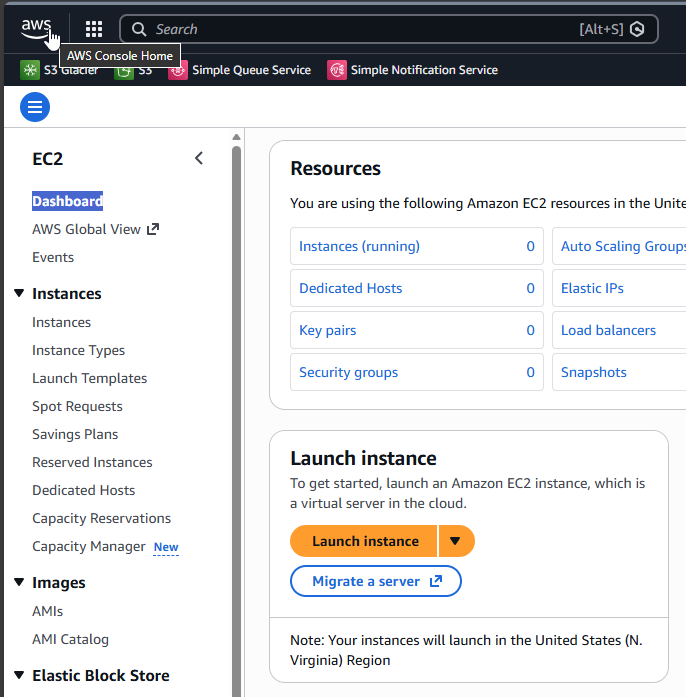The image size is (686, 697).
Task: Open AWS Global View link
Action: (x=86, y=229)
